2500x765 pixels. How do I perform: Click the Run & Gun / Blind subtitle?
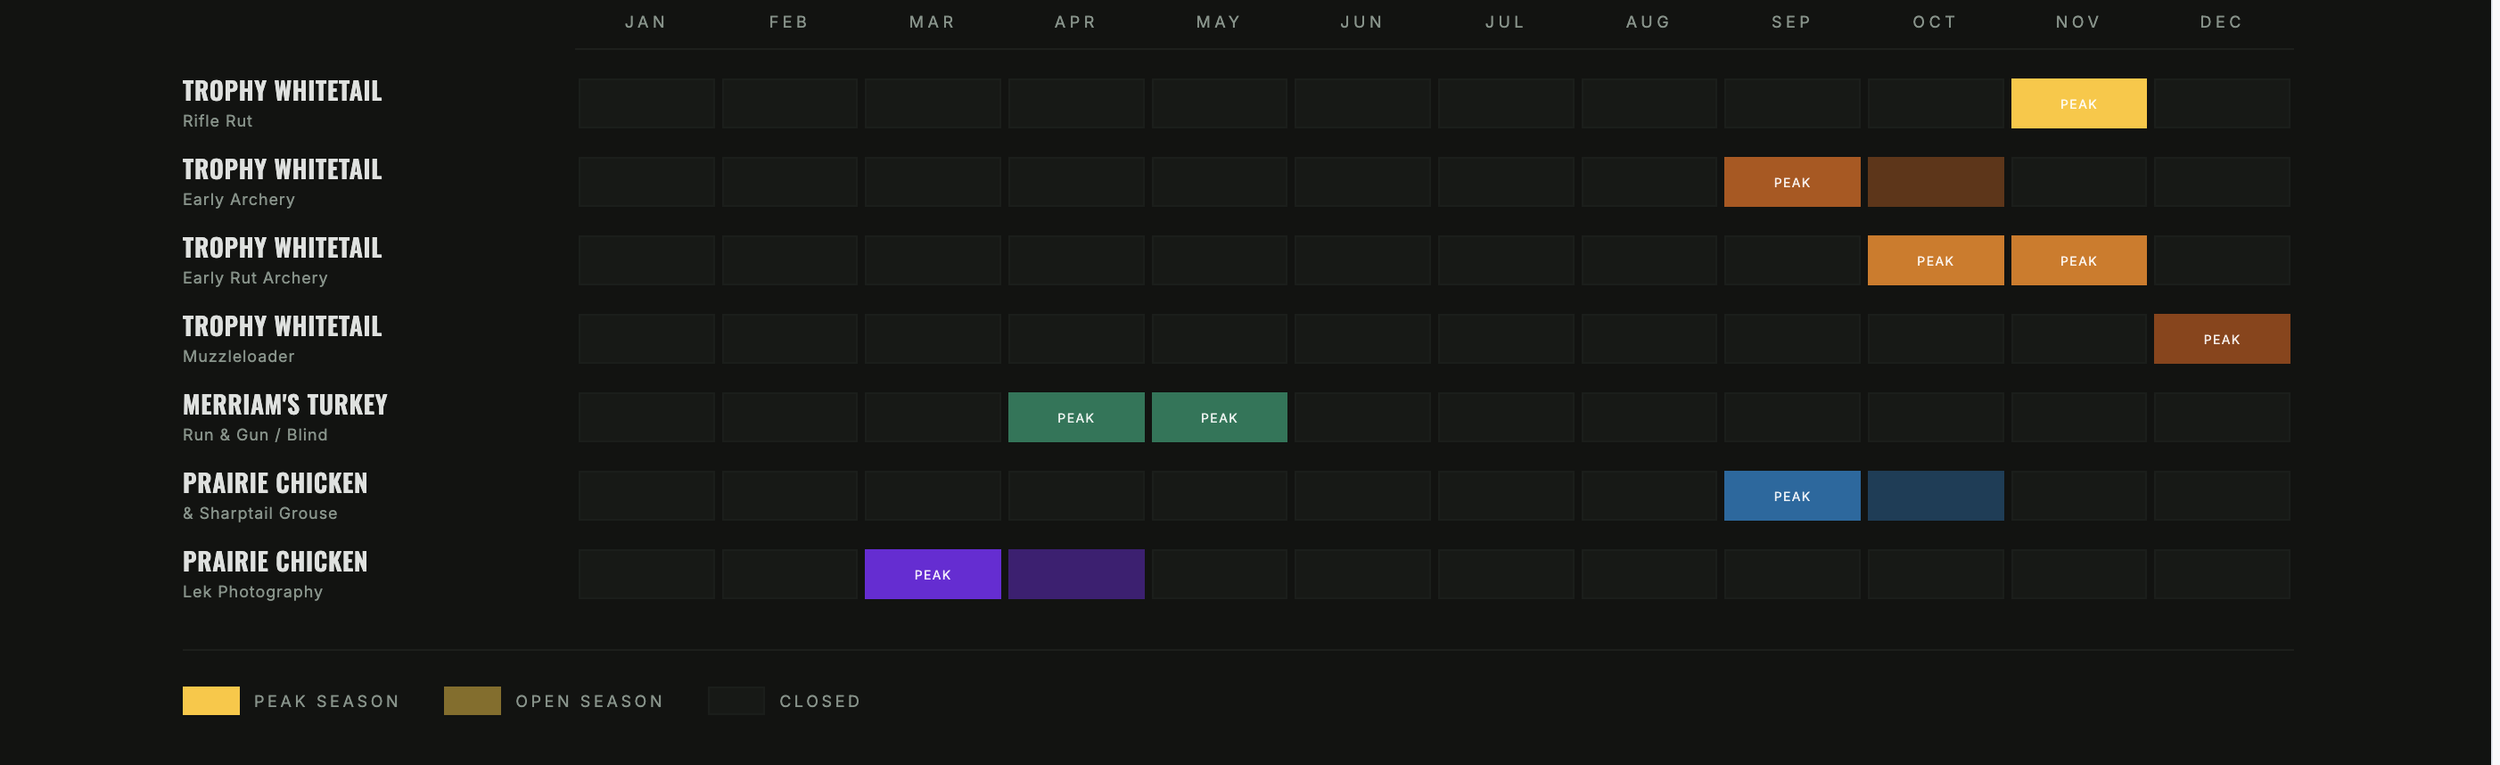[x=255, y=435]
